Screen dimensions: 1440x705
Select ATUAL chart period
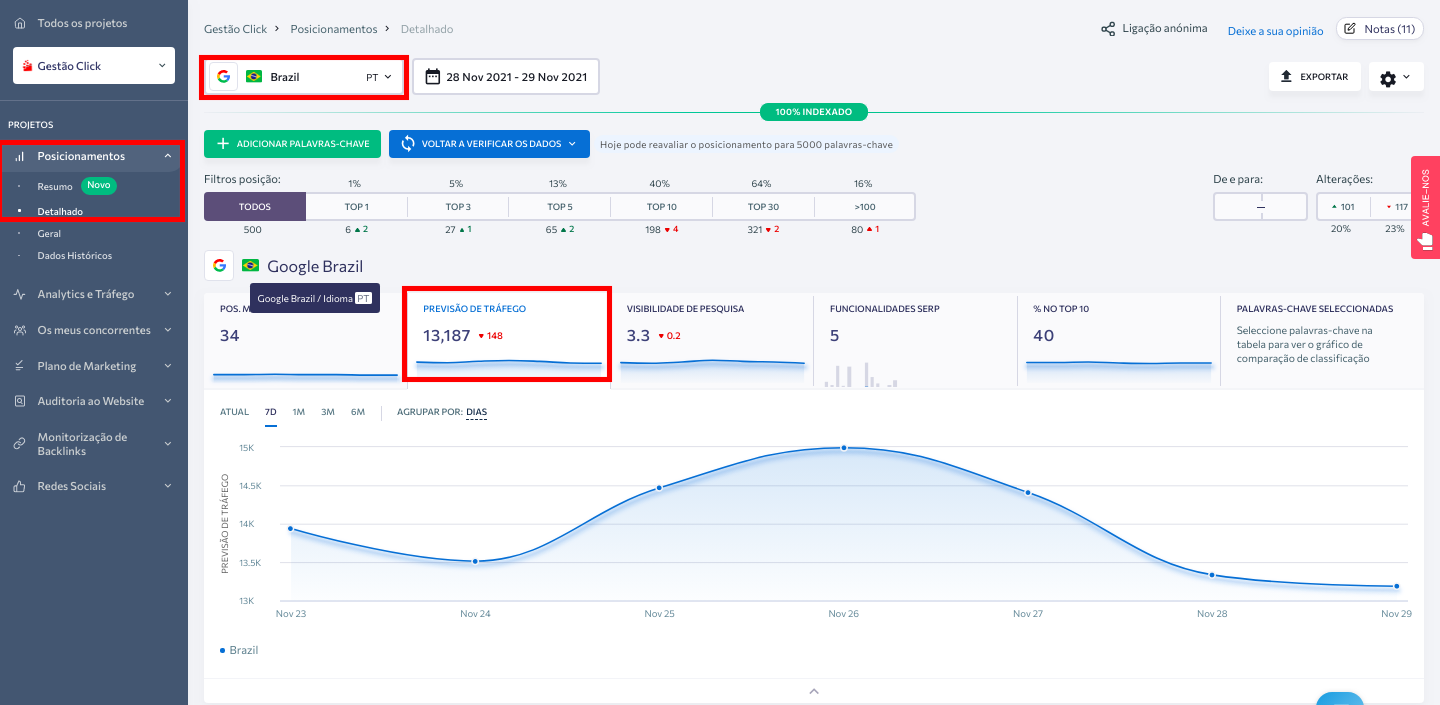[234, 412]
